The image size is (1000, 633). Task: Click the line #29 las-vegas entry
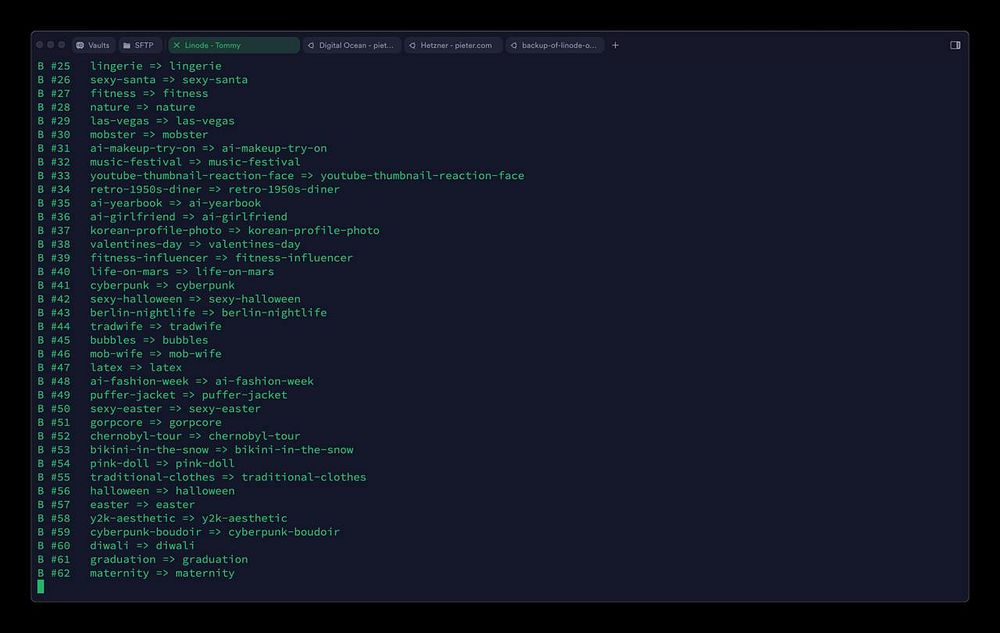[x=136, y=120]
